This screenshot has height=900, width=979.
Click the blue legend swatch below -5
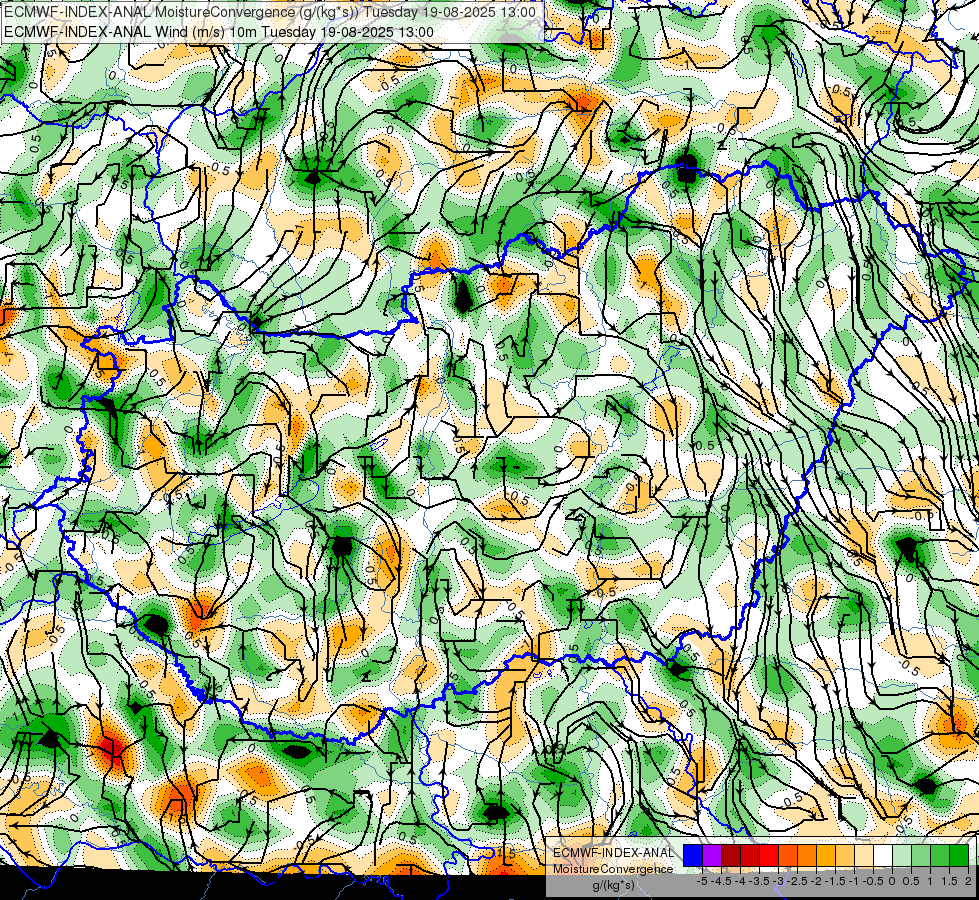point(693,856)
